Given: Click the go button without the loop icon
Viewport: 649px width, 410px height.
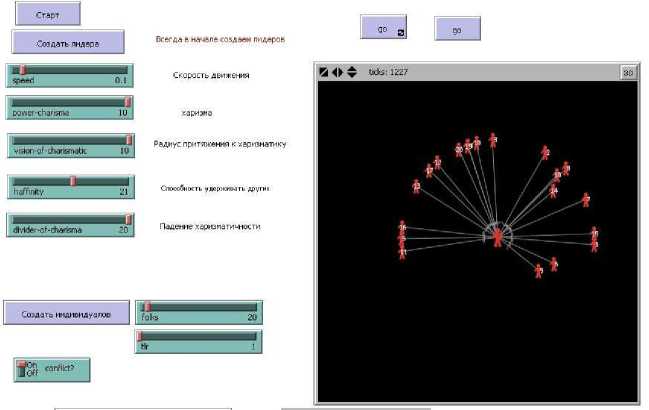Looking at the screenshot, I should tap(457, 29).
